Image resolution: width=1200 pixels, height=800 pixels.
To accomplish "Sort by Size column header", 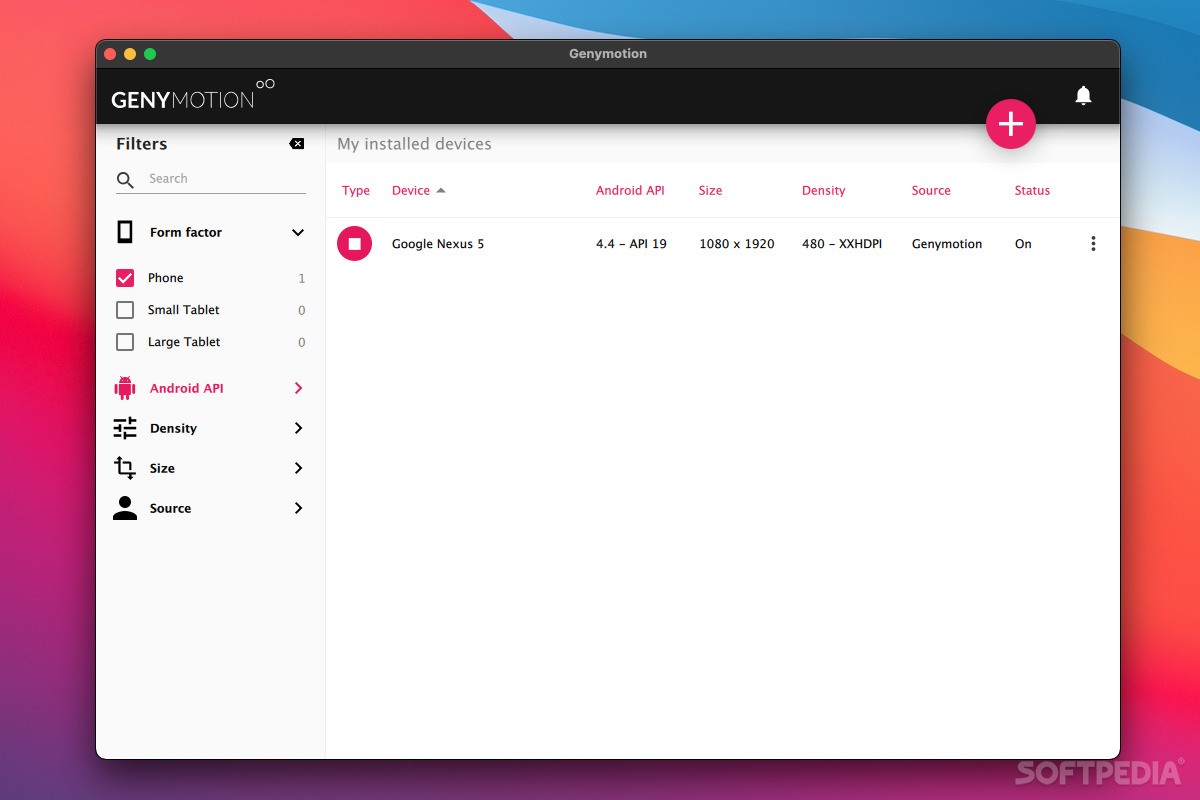I will pyautogui.click(x=710, y=190).
